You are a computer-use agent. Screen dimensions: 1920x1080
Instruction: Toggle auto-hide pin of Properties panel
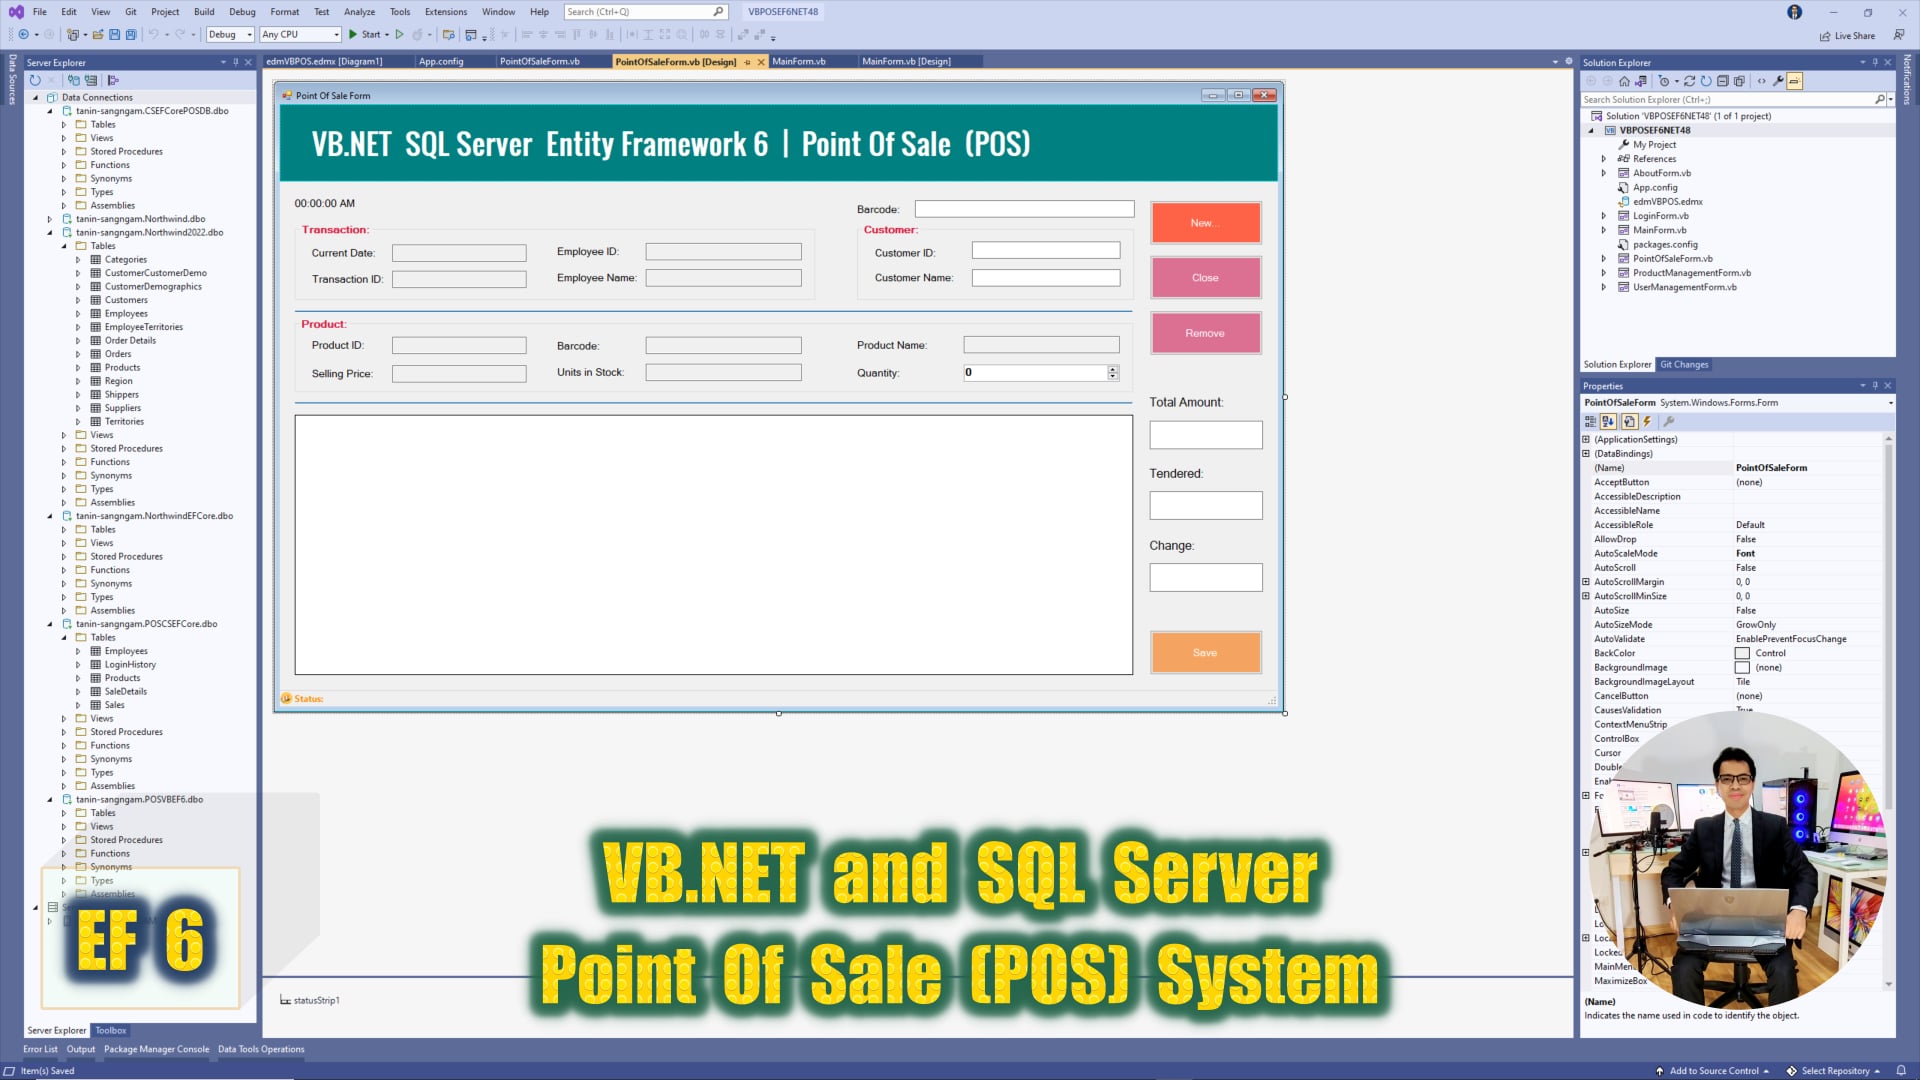1875,386
